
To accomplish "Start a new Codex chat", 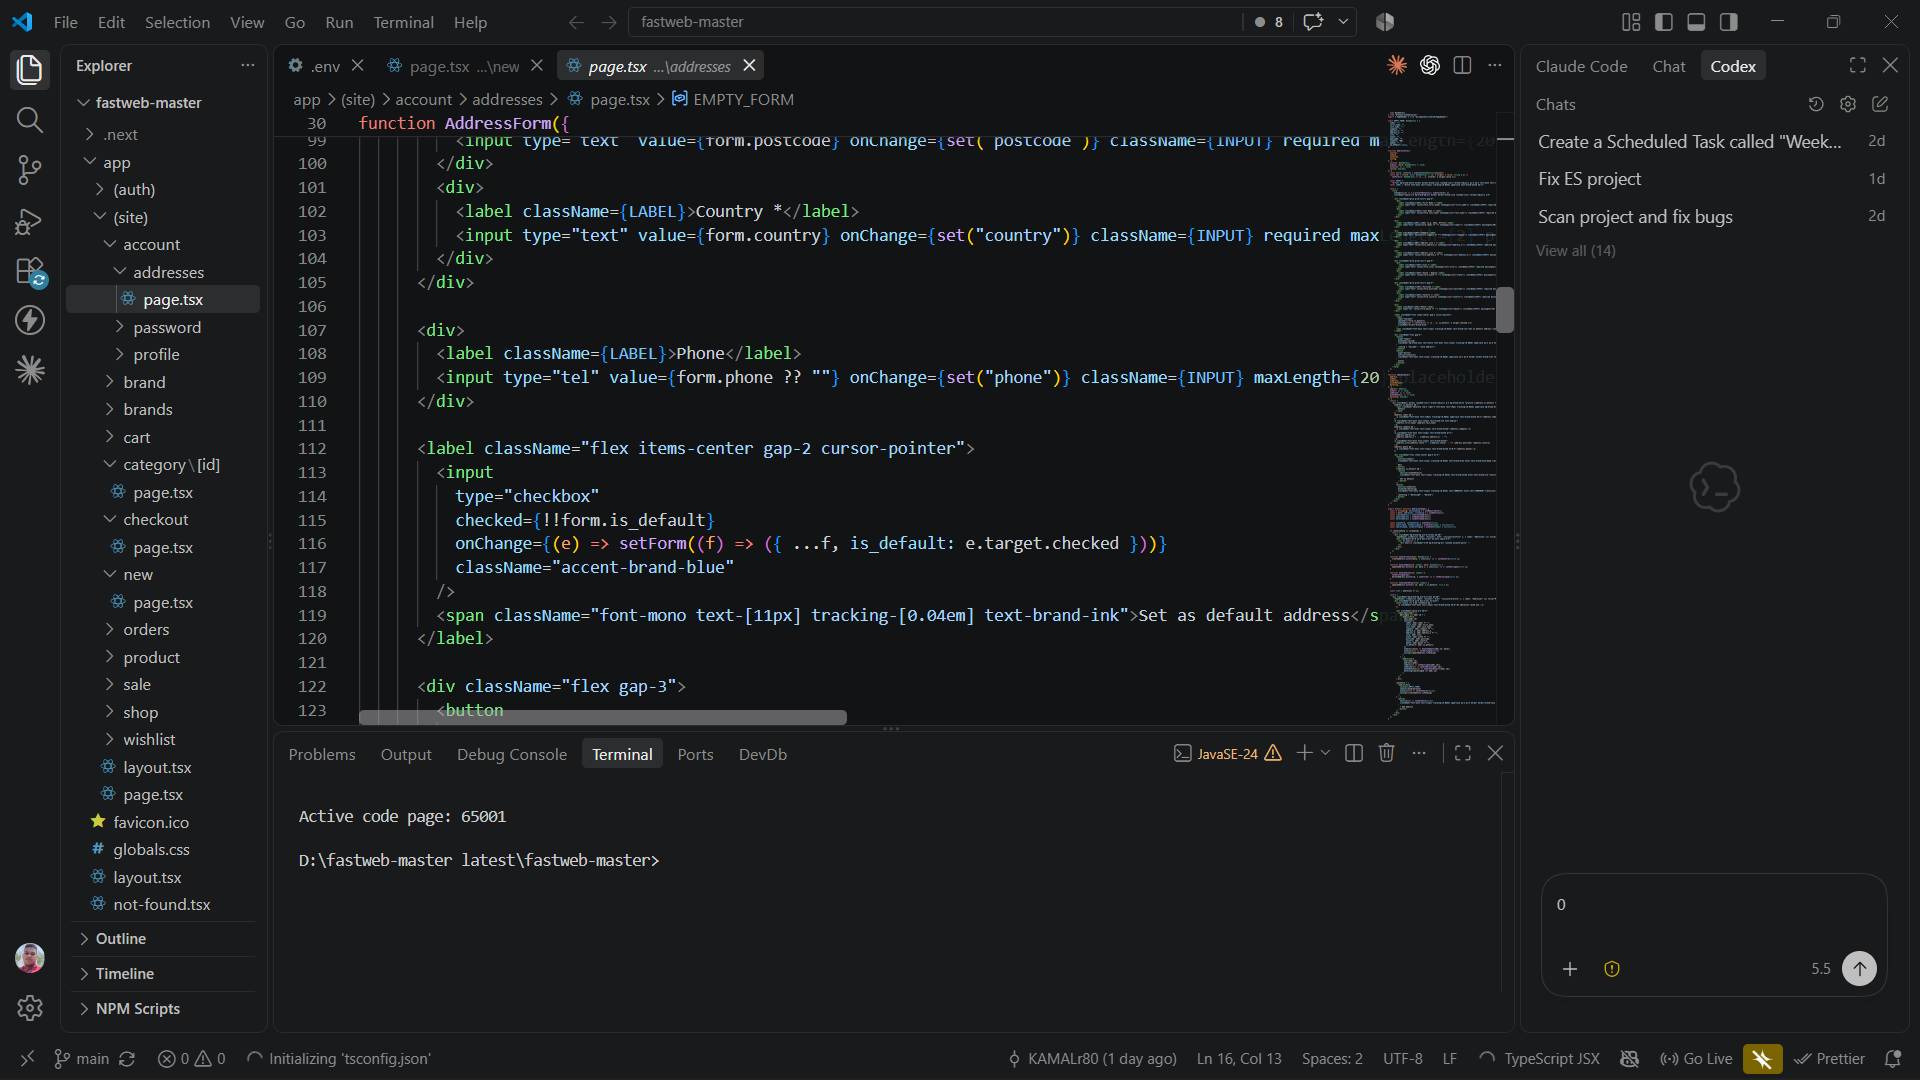I will (1880, 104).
